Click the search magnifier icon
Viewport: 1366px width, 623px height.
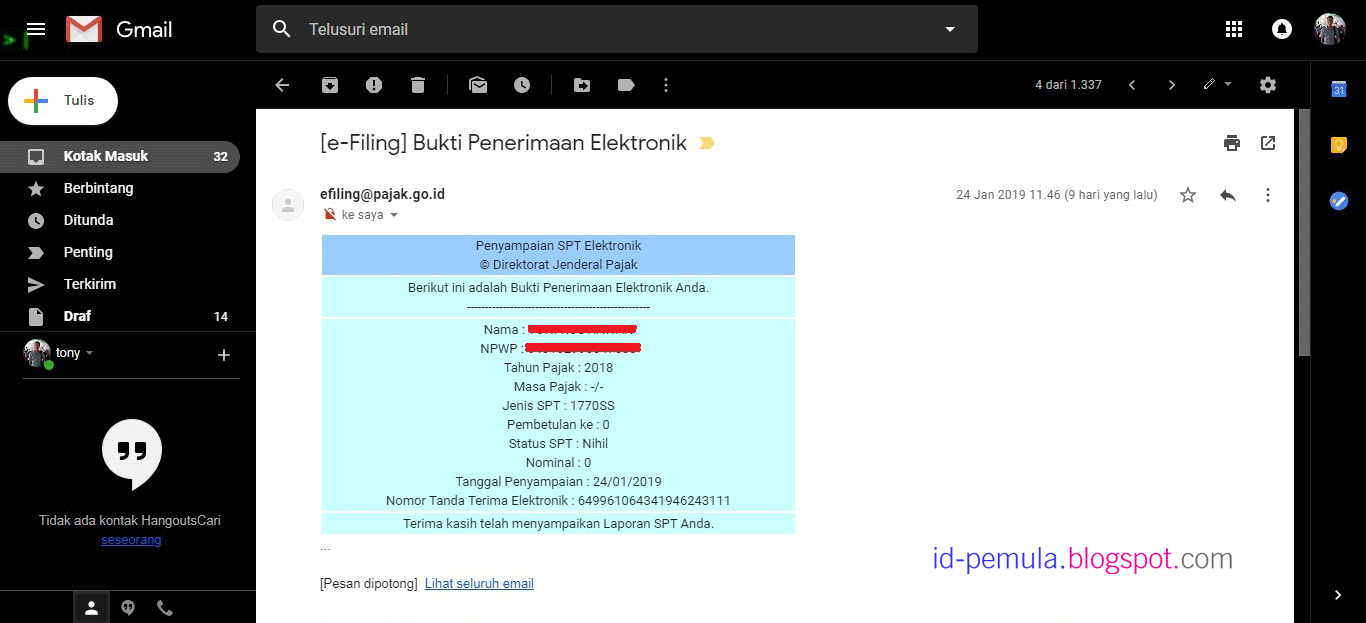click(282, 29)
